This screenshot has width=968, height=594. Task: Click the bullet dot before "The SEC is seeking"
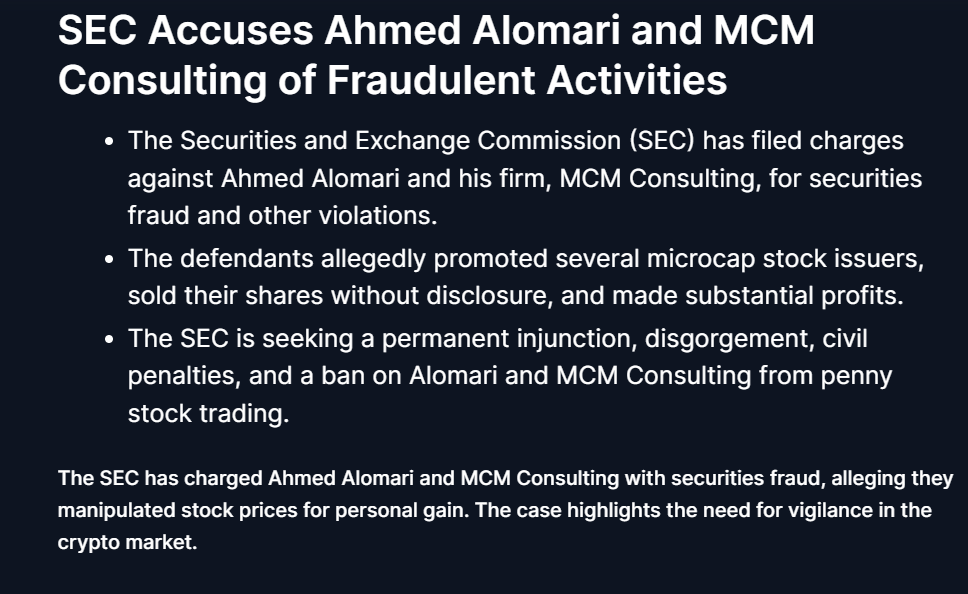pos(109,339)
